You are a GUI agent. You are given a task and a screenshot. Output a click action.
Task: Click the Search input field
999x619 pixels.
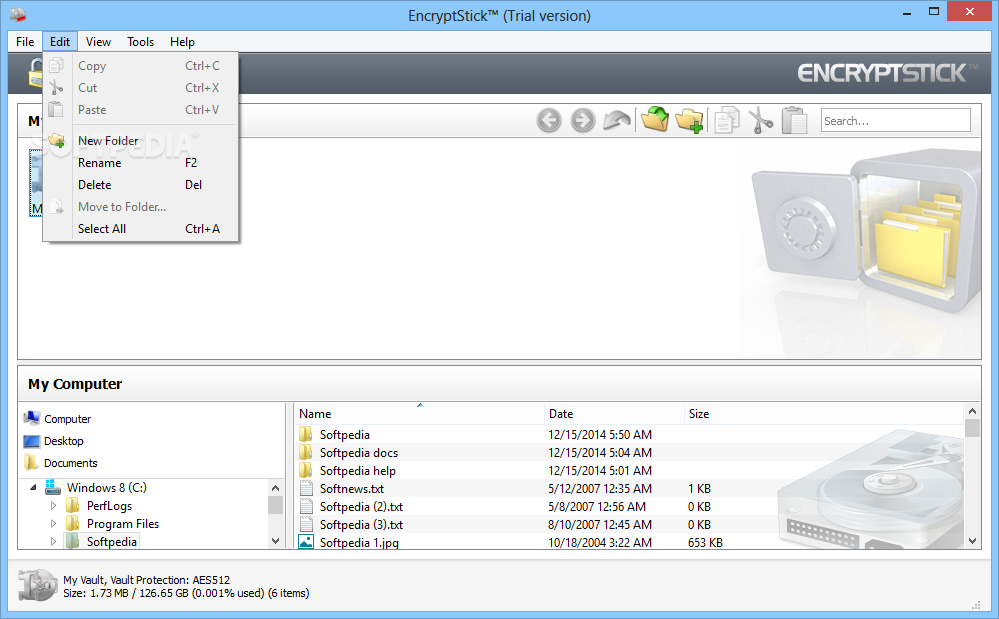(895, 120)
